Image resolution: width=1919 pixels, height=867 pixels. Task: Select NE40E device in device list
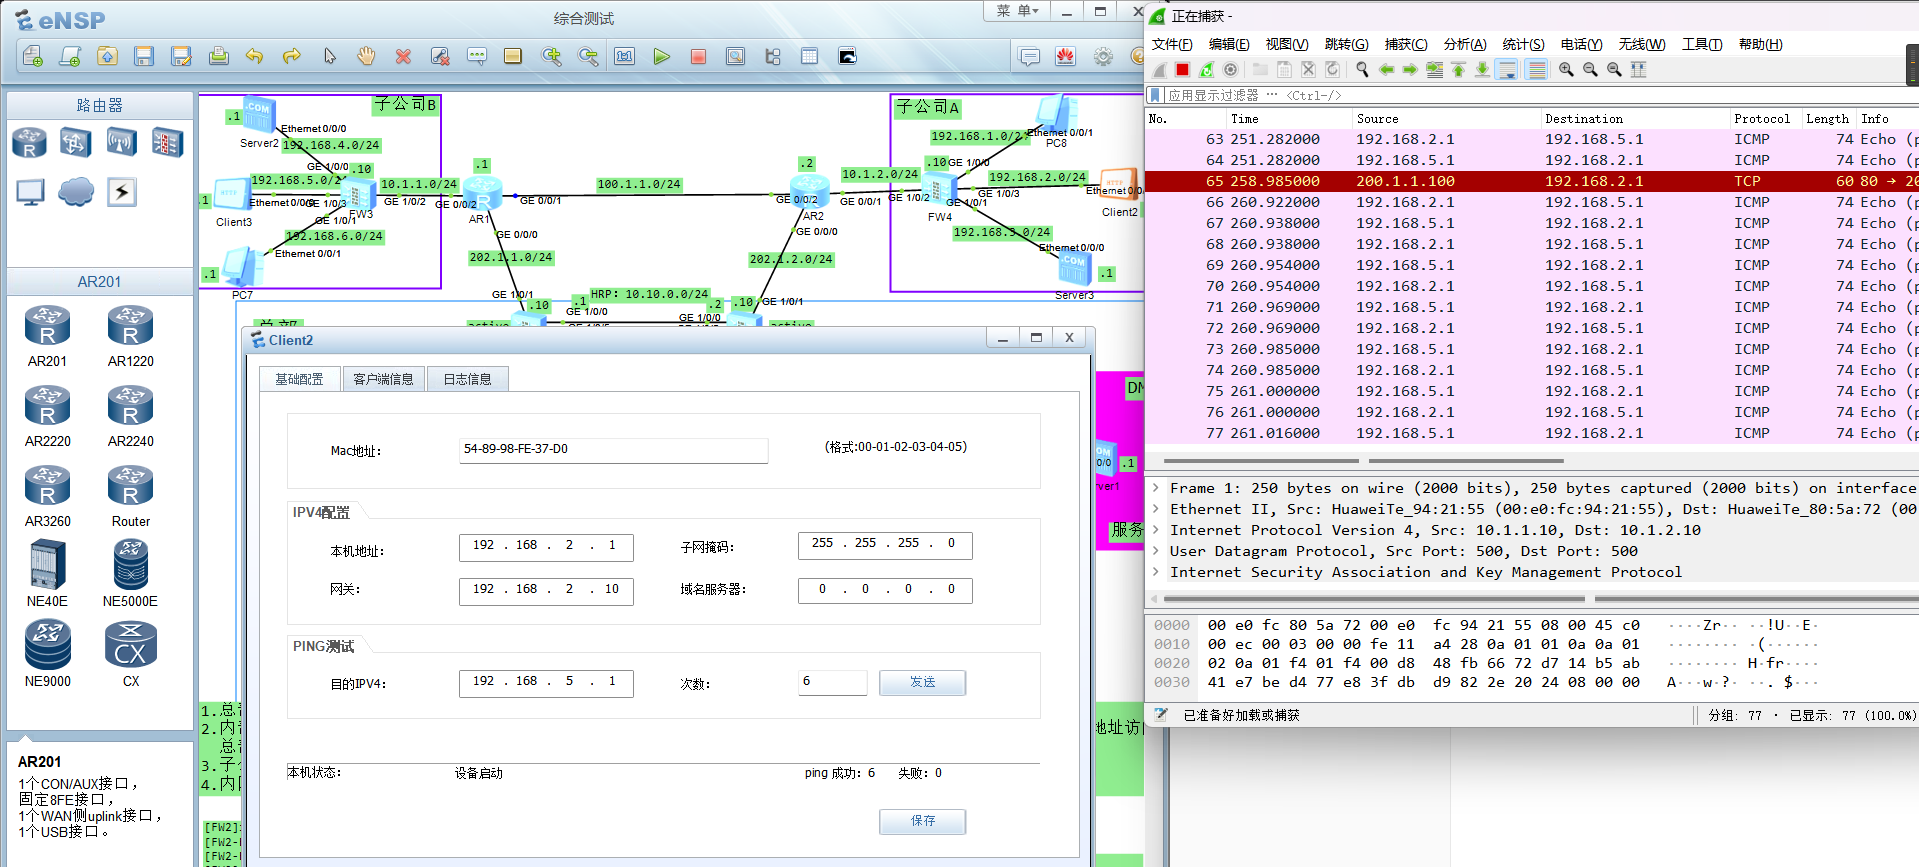click(x=47, y=574)
